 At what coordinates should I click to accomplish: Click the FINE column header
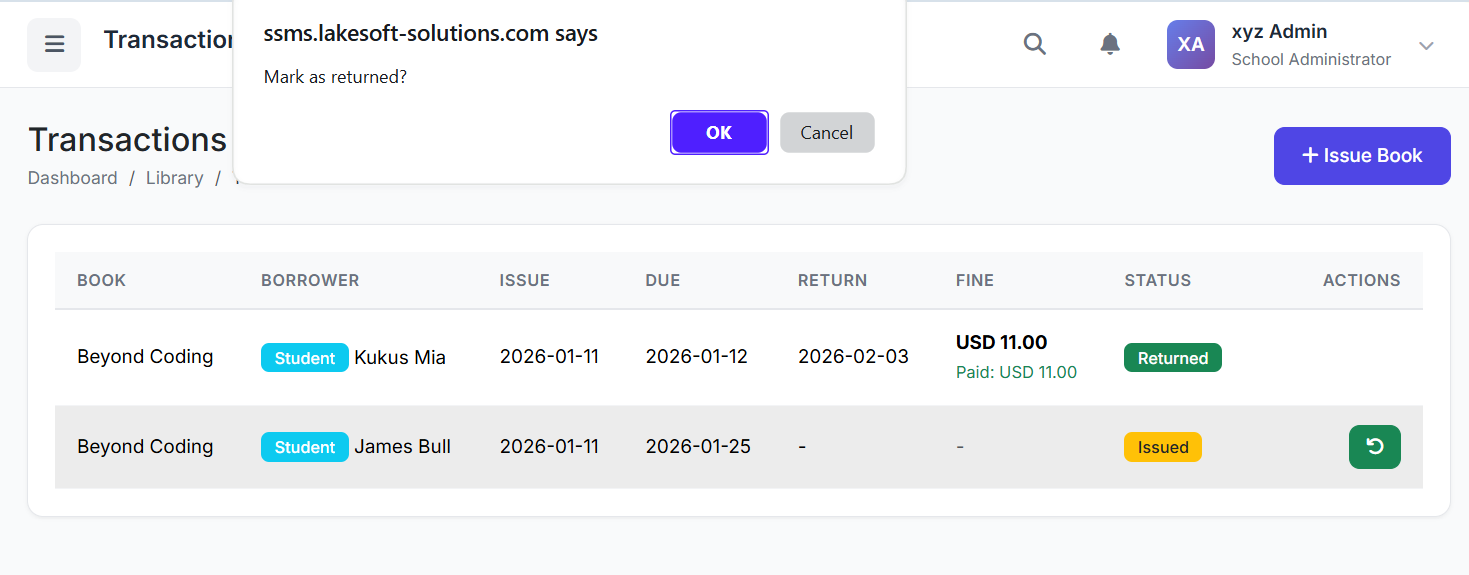(974, 280)
